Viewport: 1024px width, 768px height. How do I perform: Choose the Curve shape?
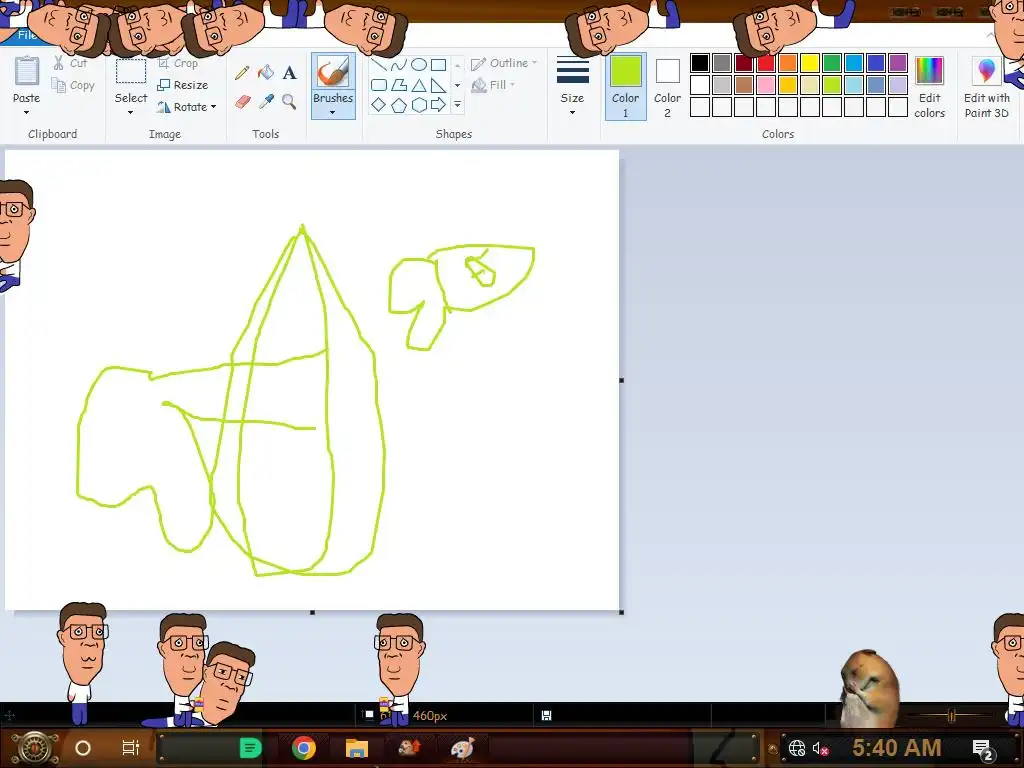(399, 64)
